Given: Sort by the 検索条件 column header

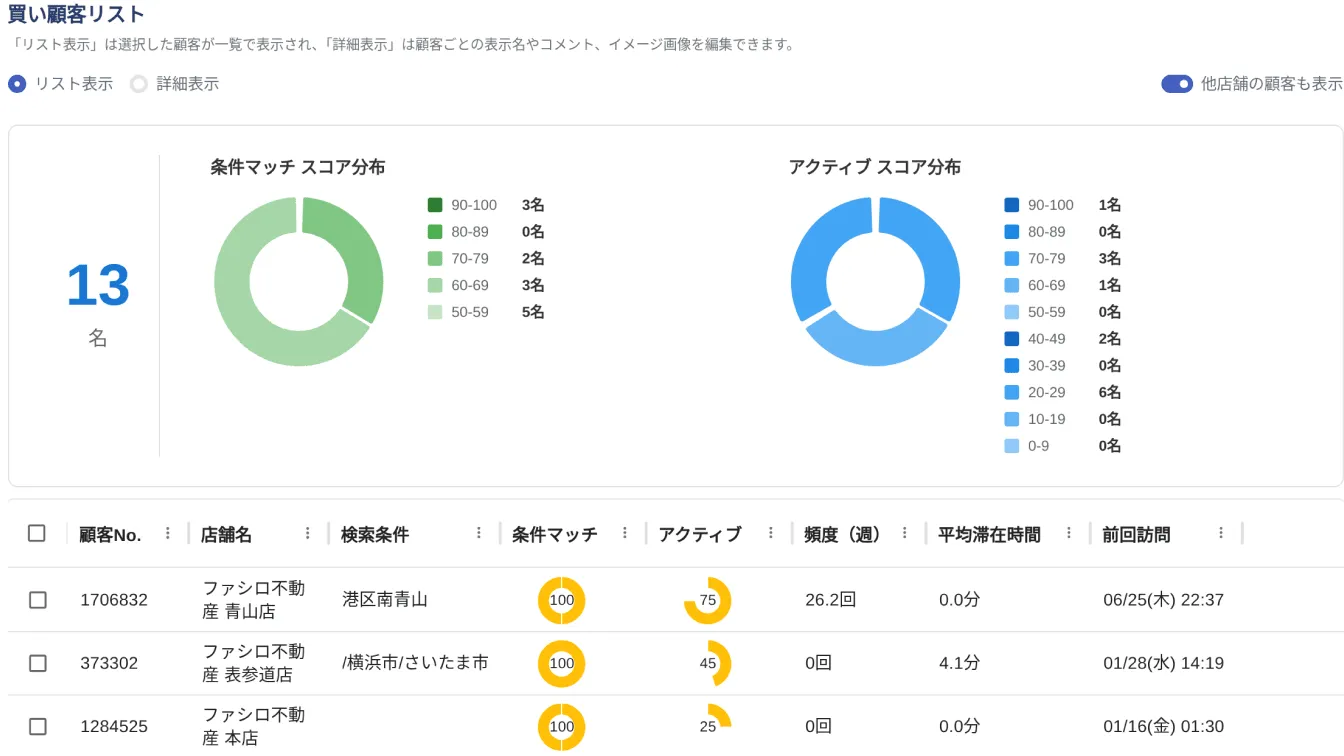Looking at the screenshot, I should (x=375, y=535).
